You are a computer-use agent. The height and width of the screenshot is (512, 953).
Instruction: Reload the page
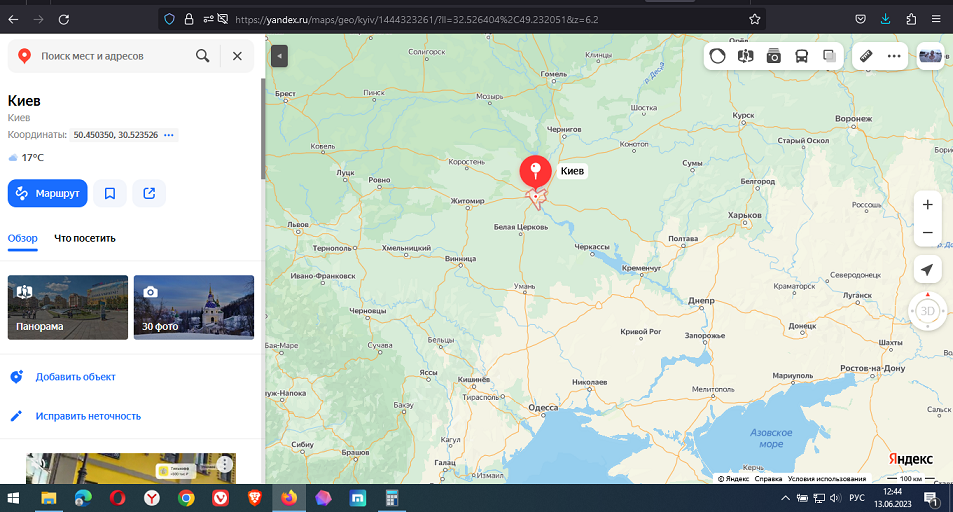tap(64, 19)
